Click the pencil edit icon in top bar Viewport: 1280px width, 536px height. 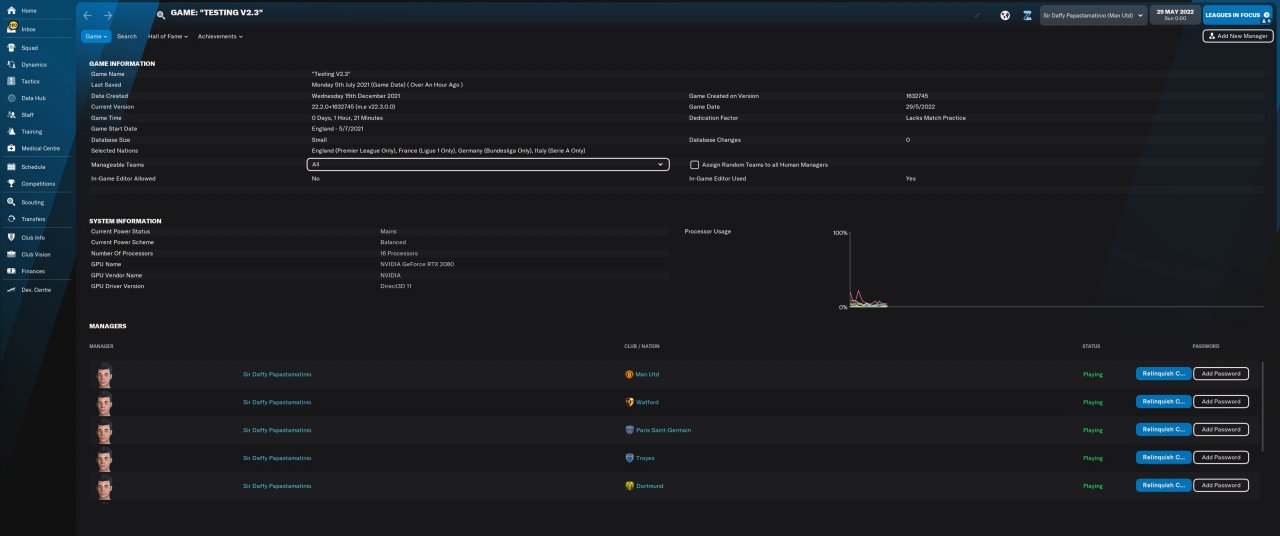(x=978, y=16)
